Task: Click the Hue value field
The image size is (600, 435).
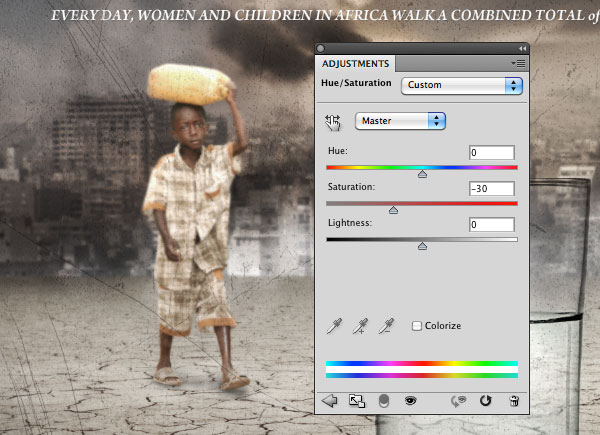Action: [492, 153]
